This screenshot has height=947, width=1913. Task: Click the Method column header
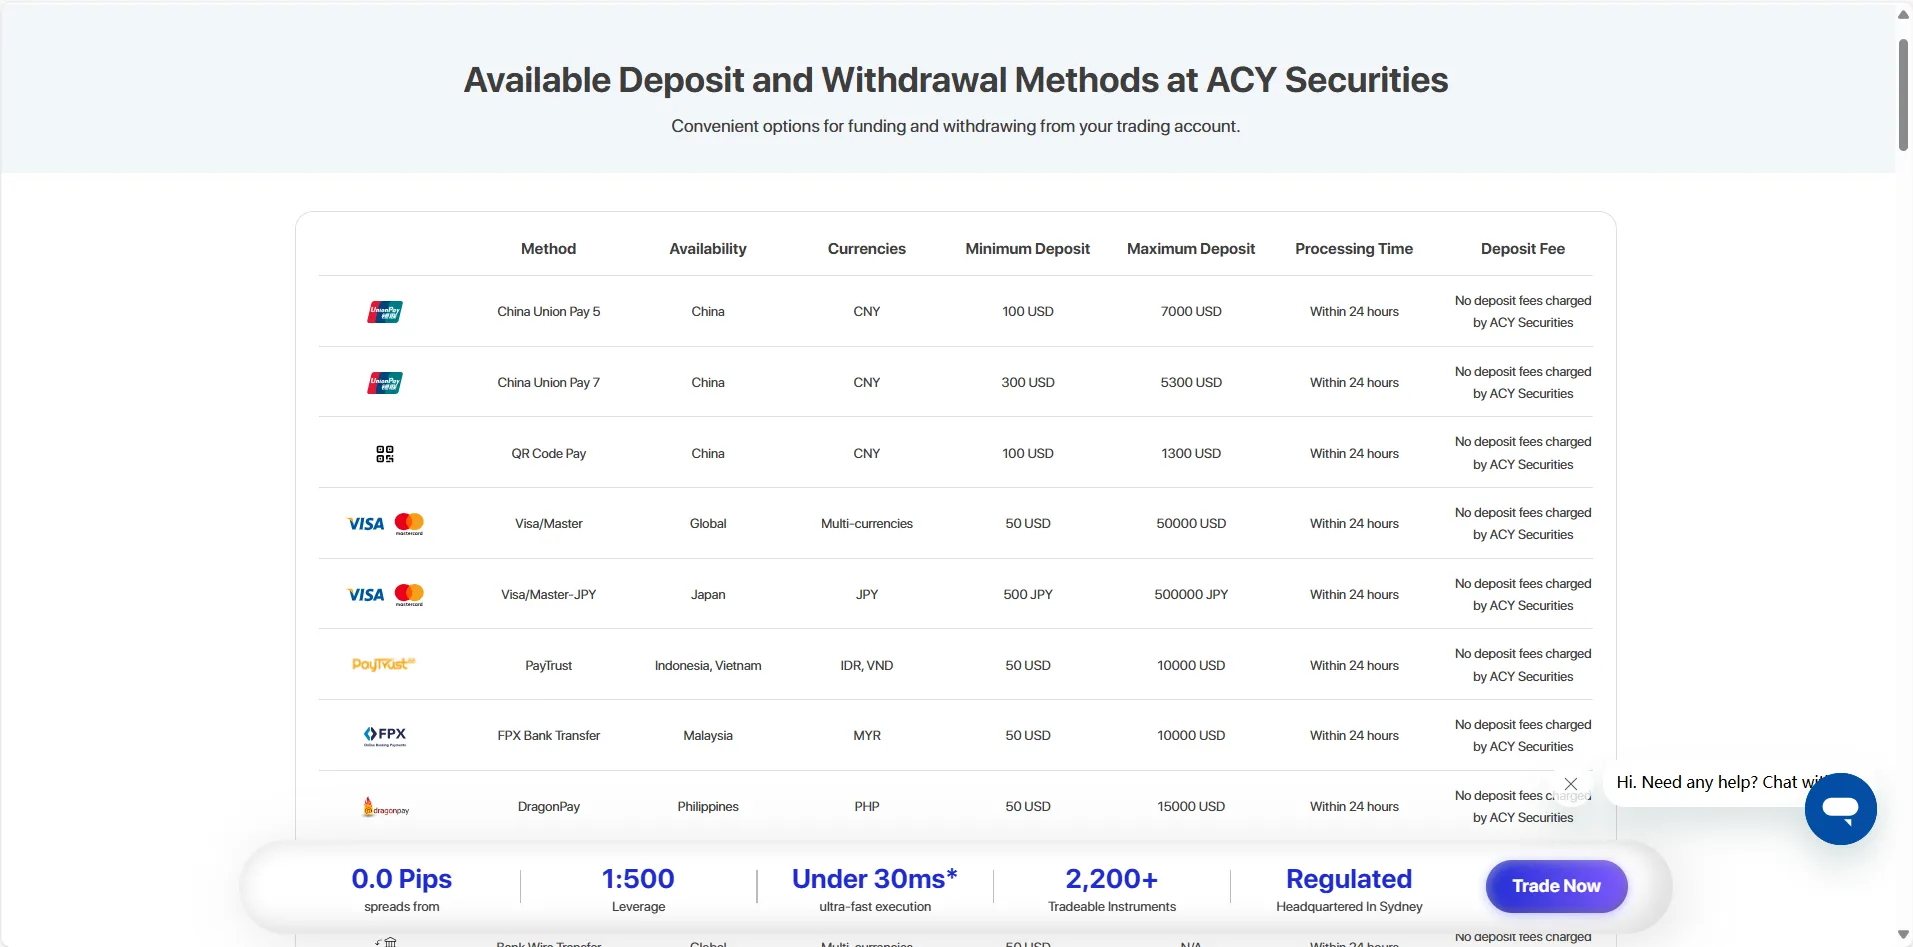[x=548, y=249]
